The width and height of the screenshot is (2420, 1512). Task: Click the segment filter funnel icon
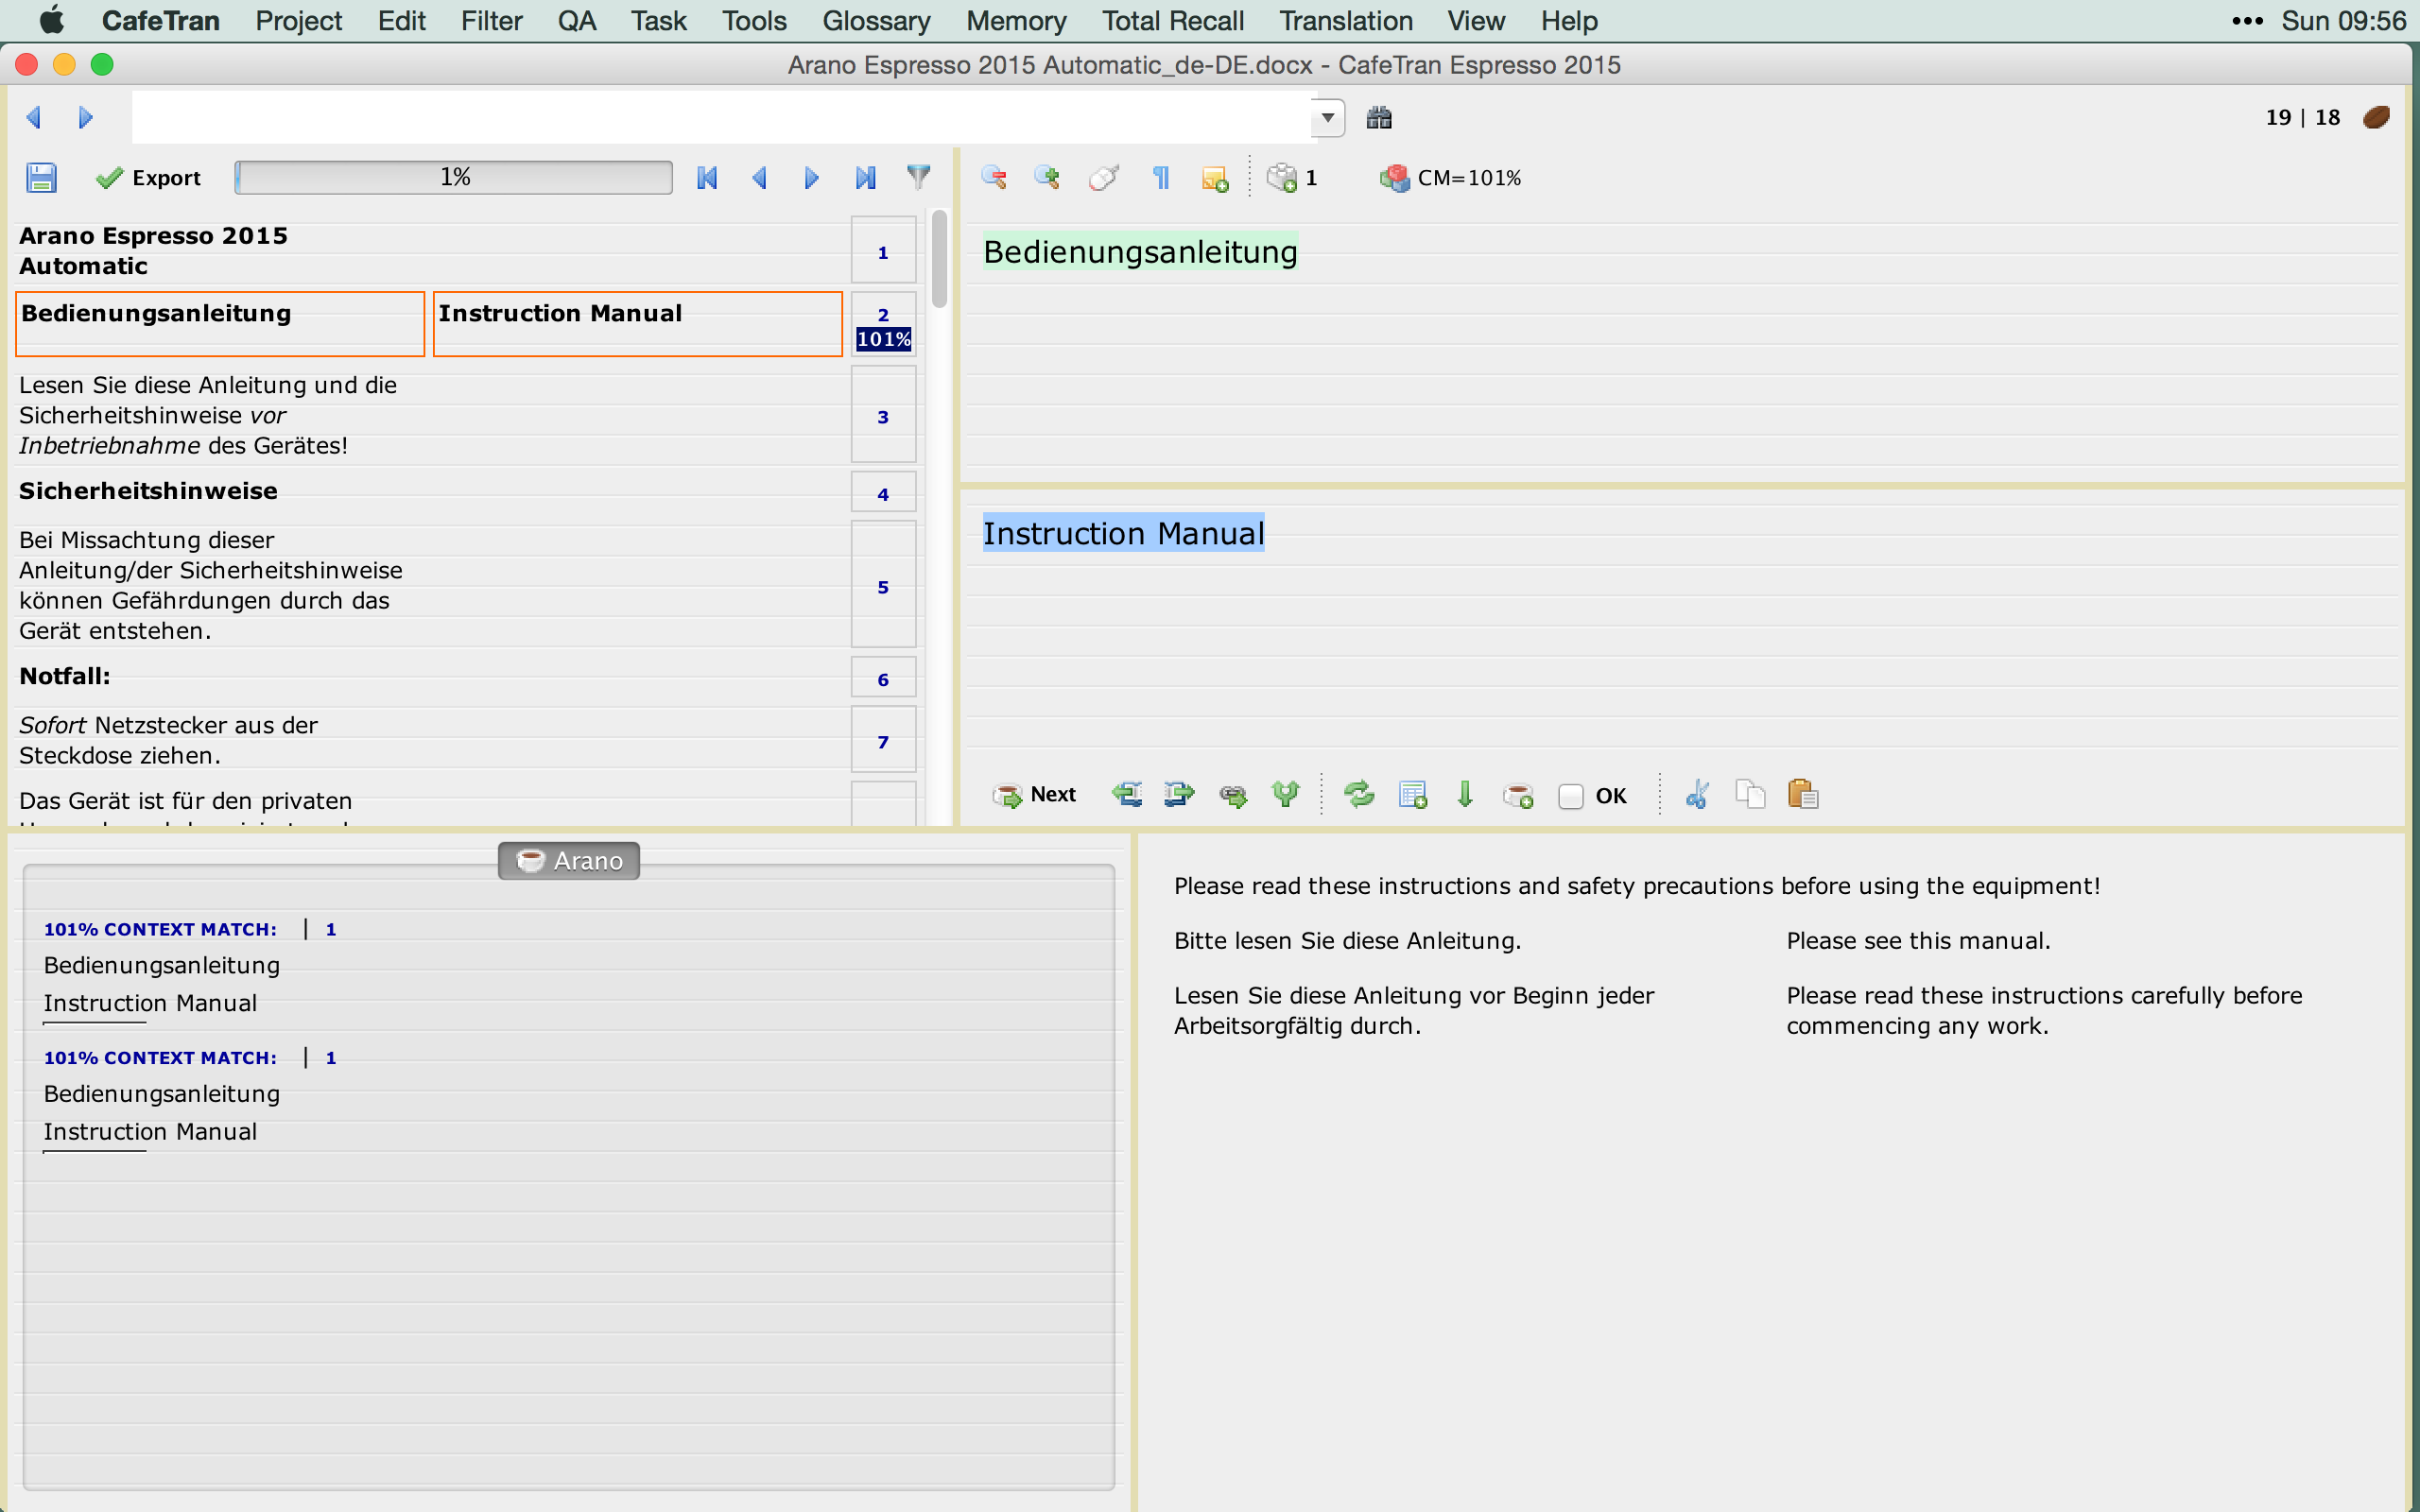[918, 178]
